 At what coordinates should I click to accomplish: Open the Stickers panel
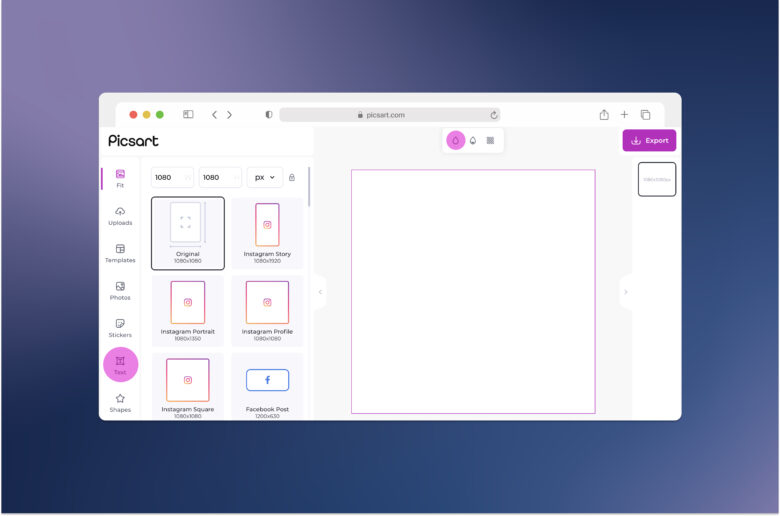click(x=120, y=328)
